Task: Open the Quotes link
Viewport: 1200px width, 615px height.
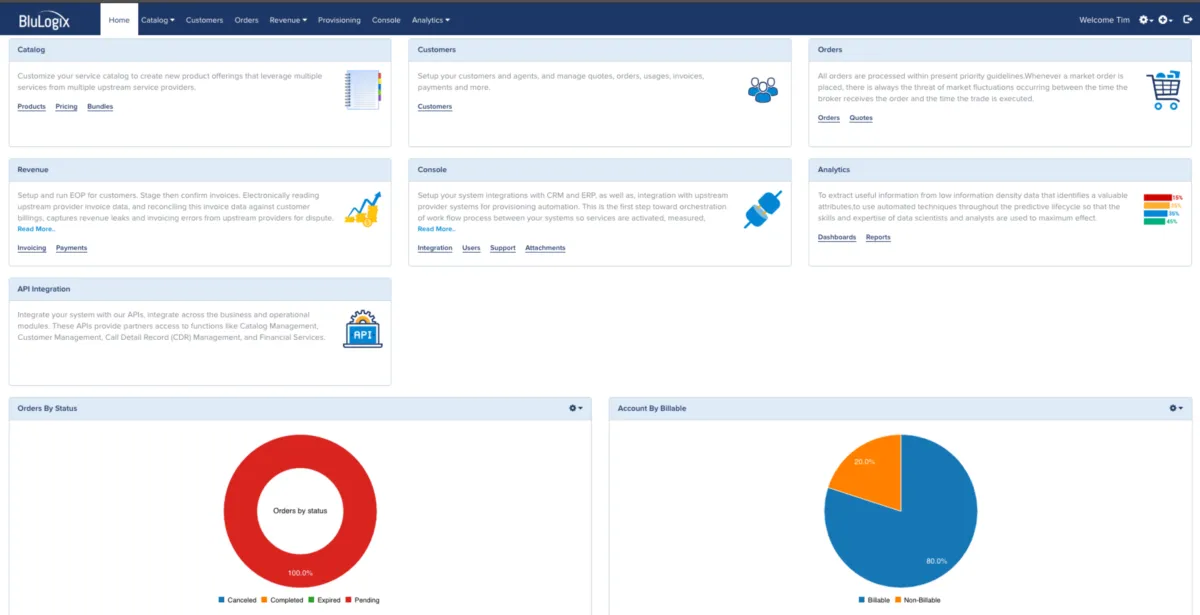Action: tap(861, 118)
